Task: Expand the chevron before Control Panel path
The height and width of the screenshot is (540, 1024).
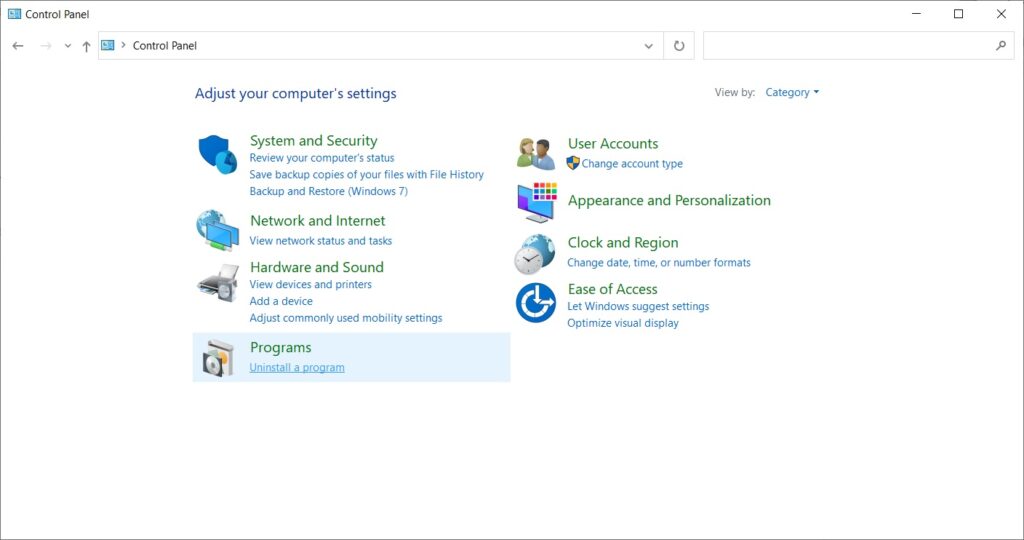Action: (x=123, y=45)
